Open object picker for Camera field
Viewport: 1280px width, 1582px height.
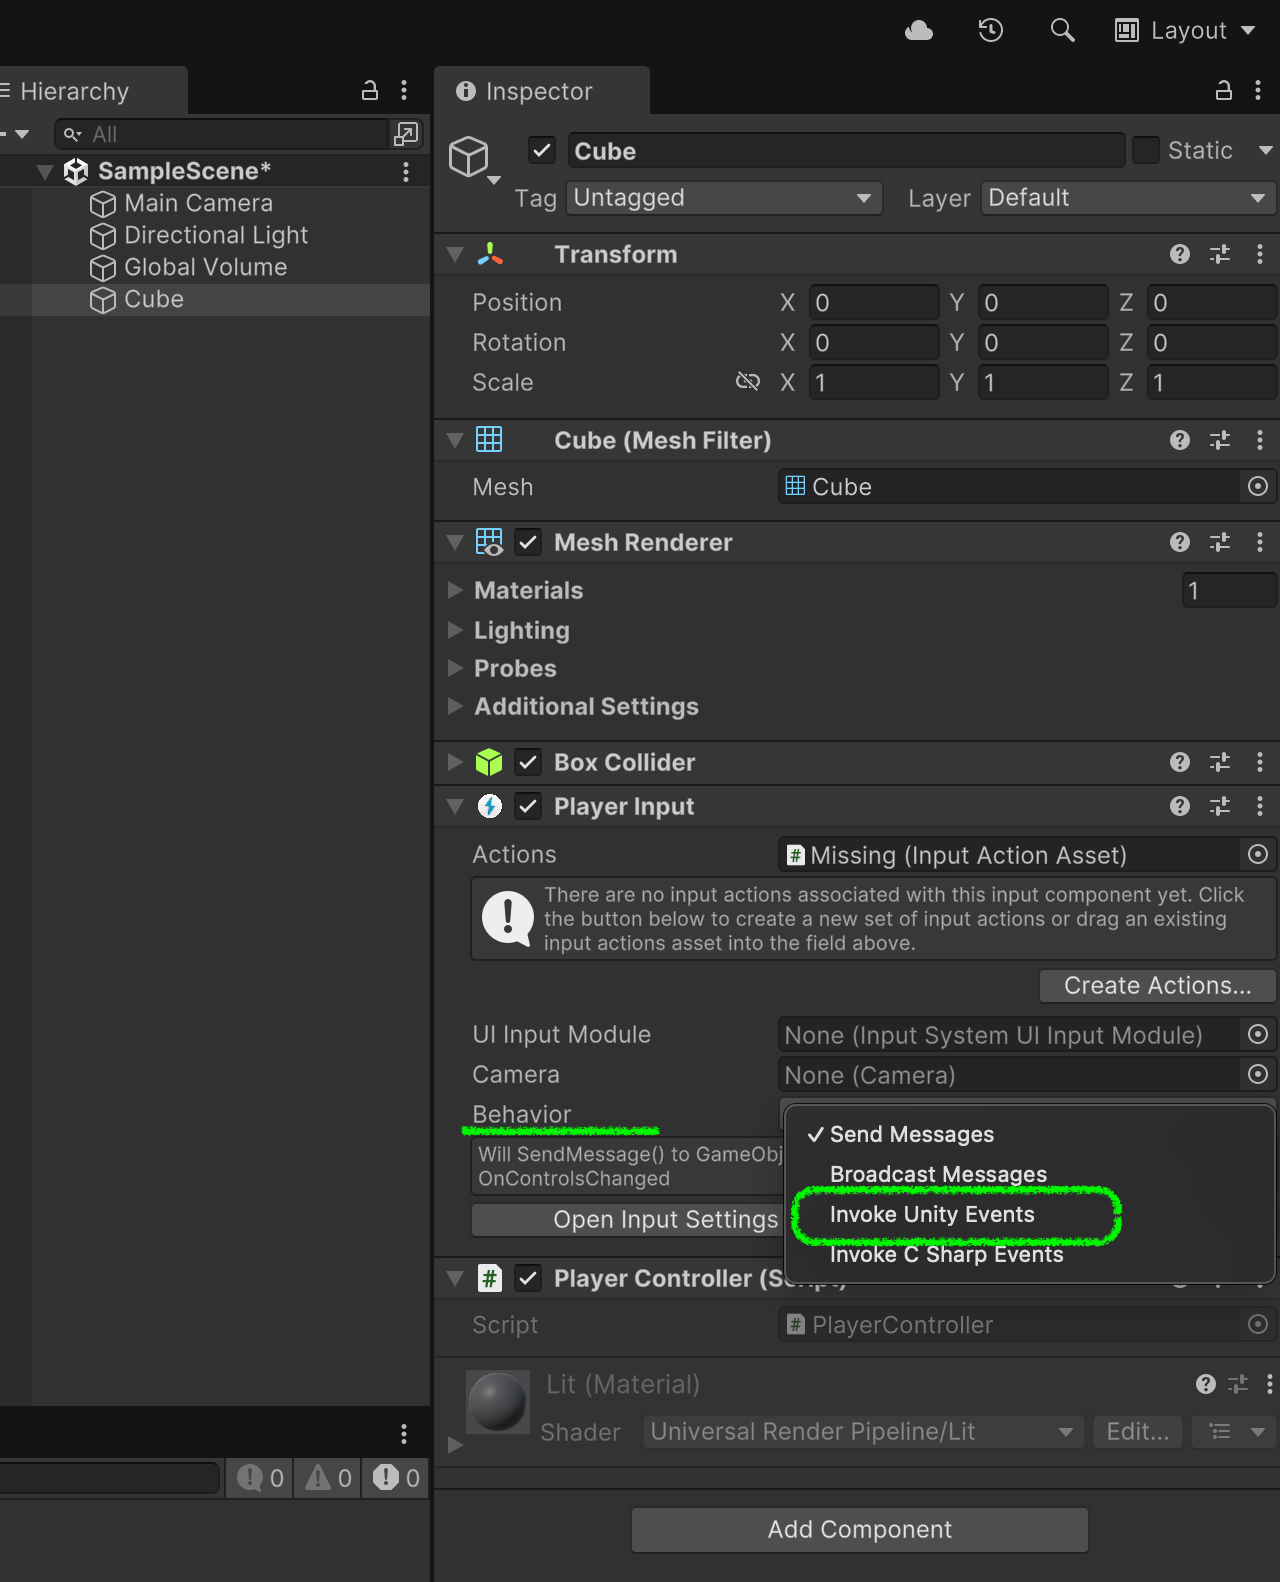1258,1075
